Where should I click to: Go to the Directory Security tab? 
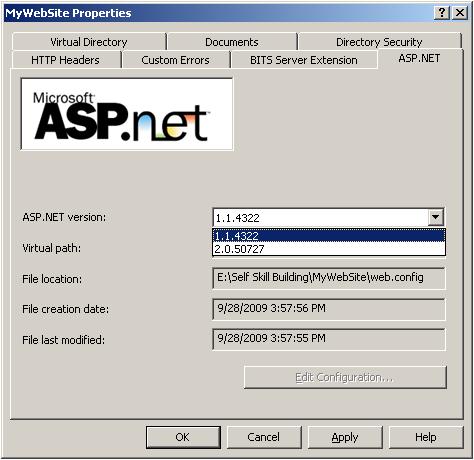(x=379, y=42)
